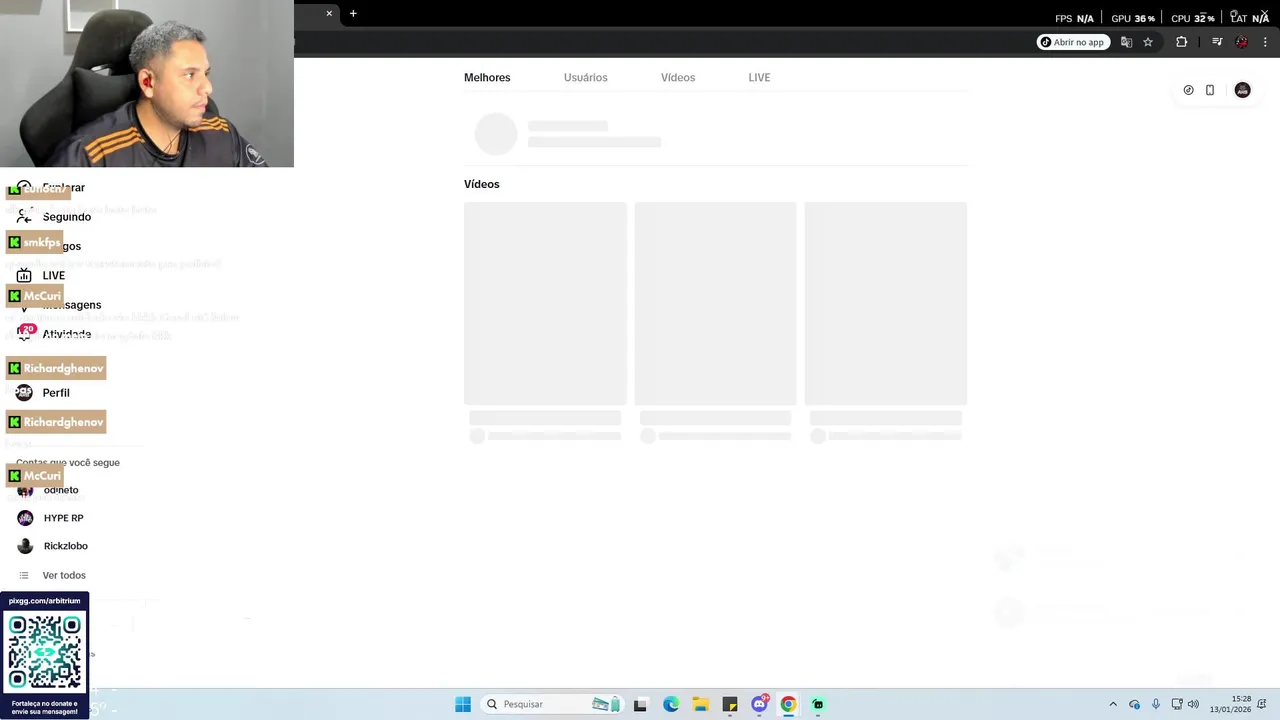
Task: Switch to the Usuários tab
Action: click(585, 77)
